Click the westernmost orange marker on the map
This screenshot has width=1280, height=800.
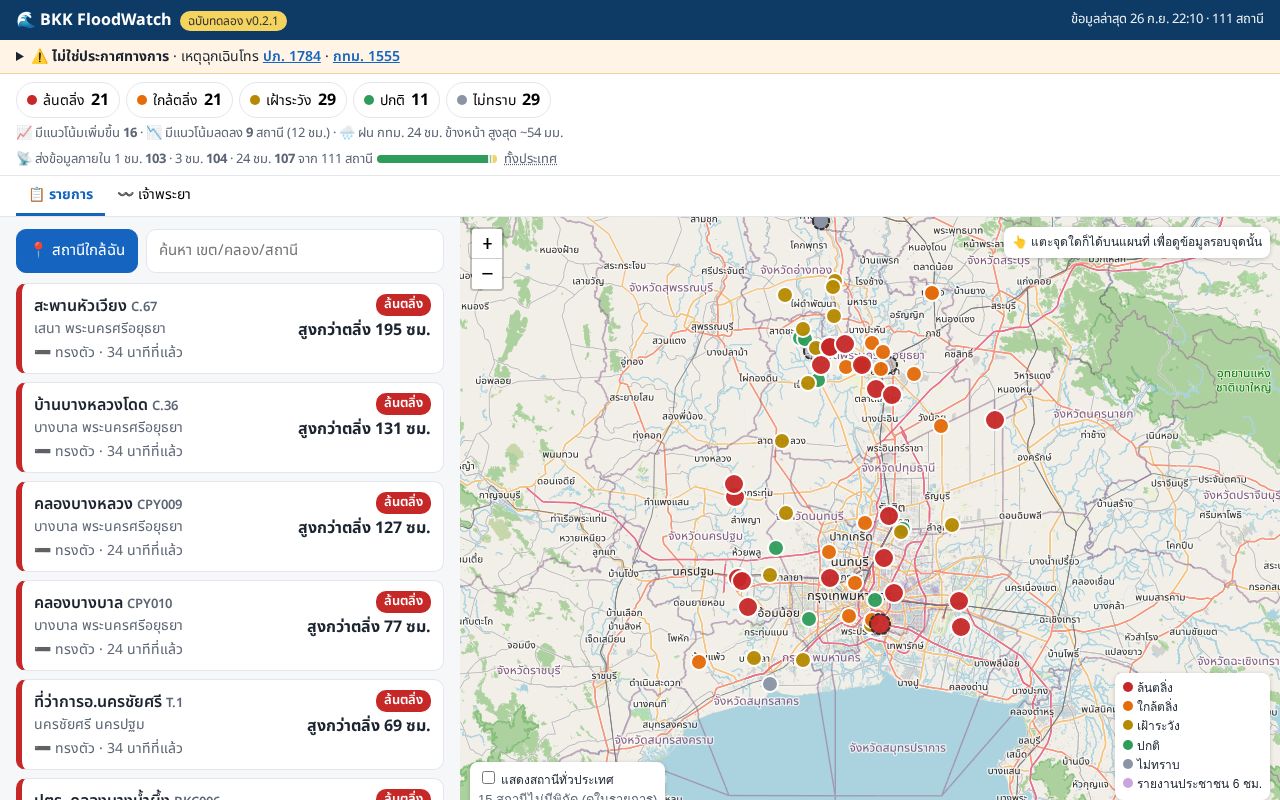point(699,661)
